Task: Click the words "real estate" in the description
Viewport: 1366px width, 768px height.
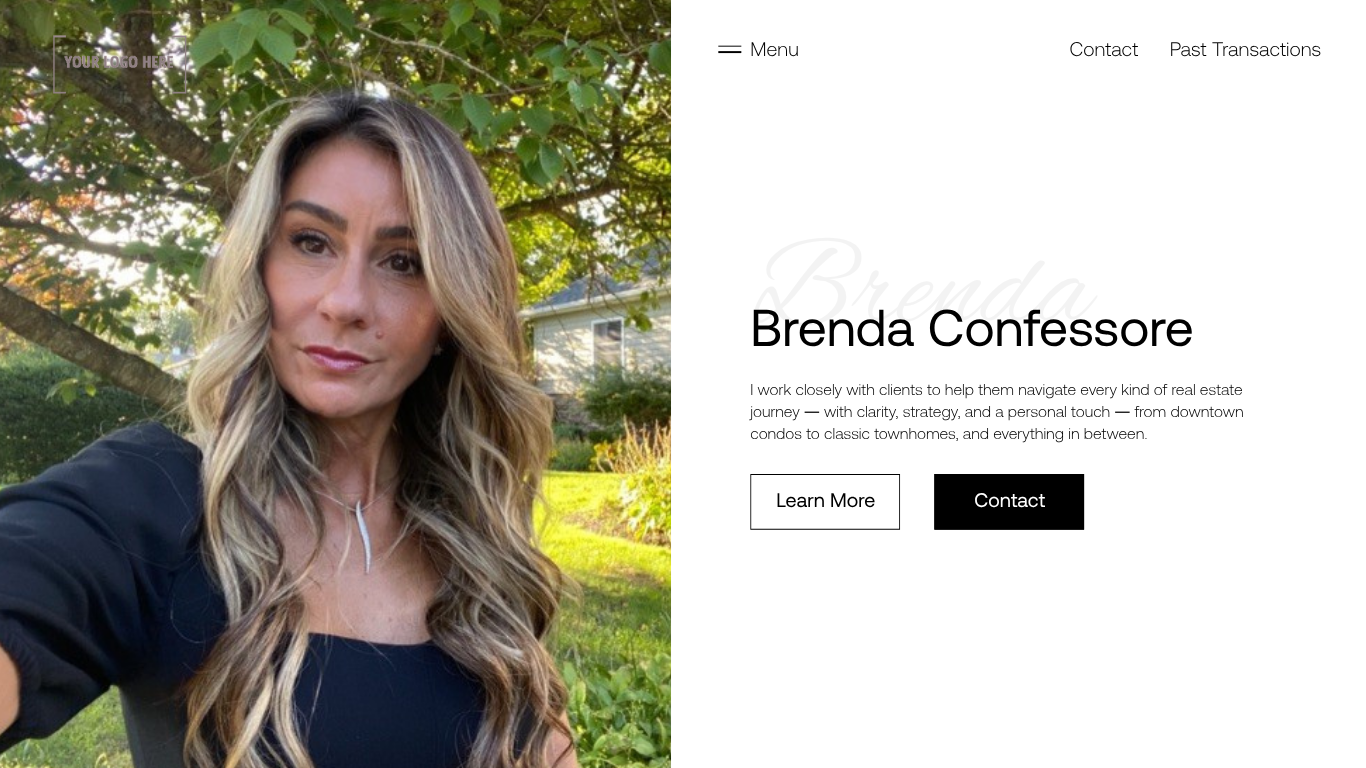Action: pyautogui.click(x=1207, y=389)
